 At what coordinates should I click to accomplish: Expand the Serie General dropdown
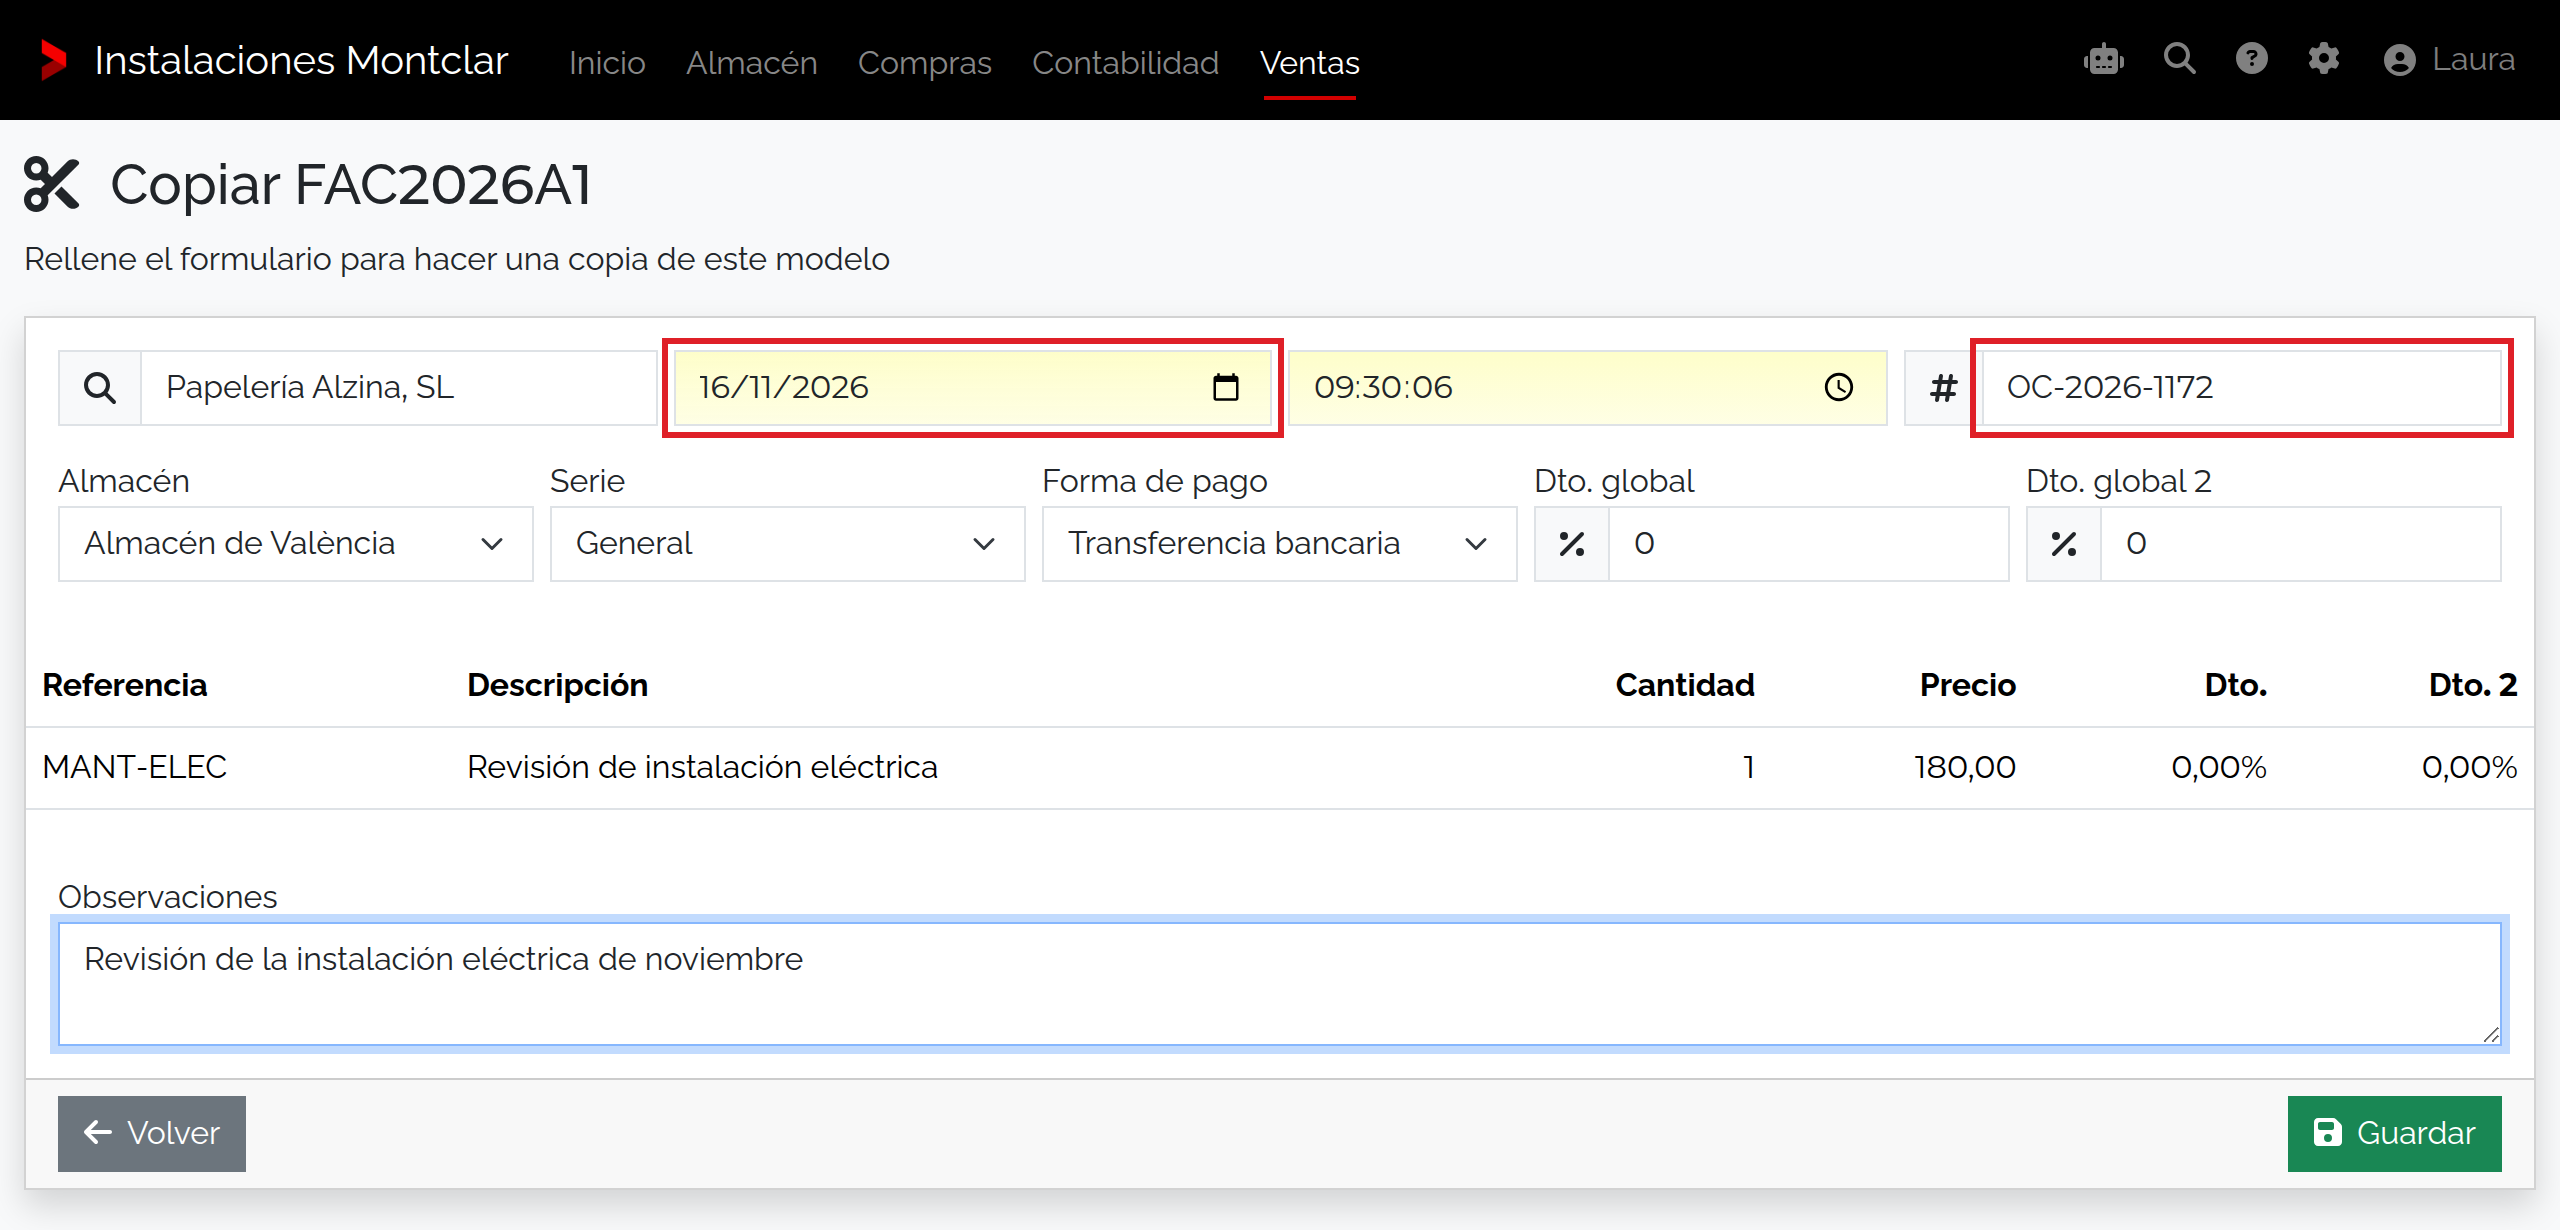pos(788,544)
